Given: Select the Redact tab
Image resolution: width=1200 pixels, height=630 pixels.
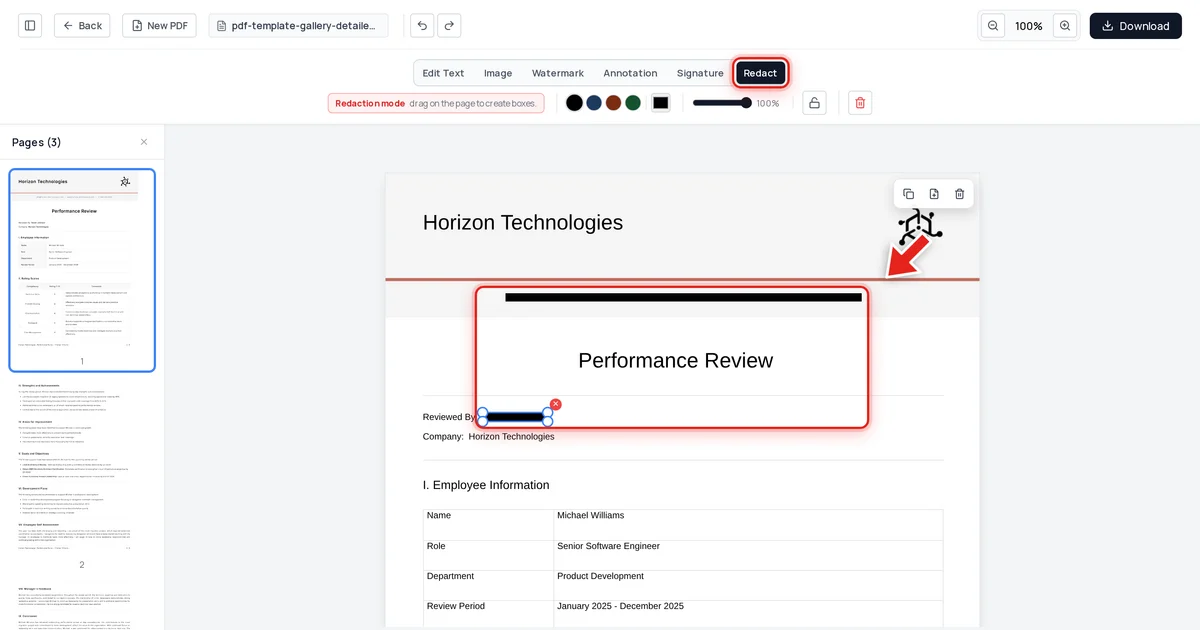Looking at the screenshot, I should pos(760,73).
